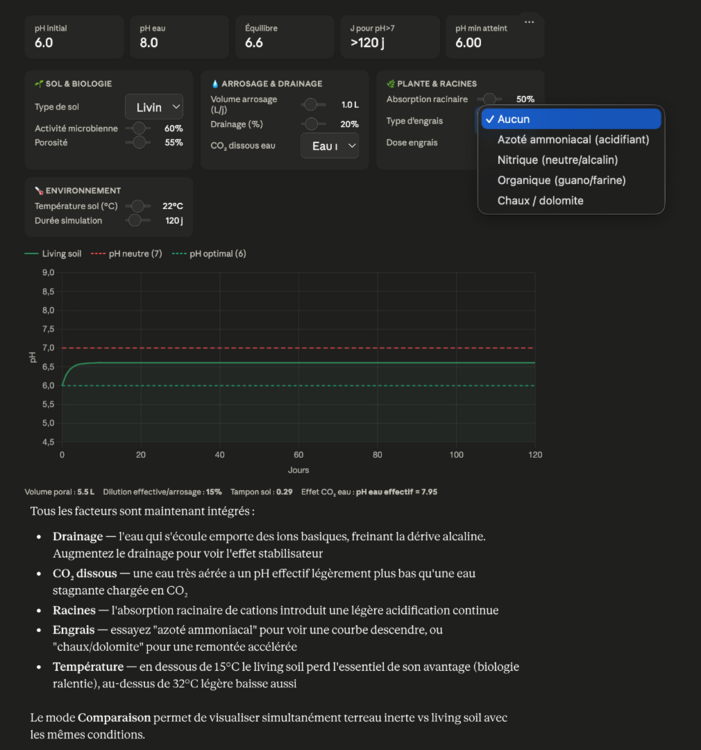Click the bold Racines bullet heading
701x750 pixels.
click(74, 610)
